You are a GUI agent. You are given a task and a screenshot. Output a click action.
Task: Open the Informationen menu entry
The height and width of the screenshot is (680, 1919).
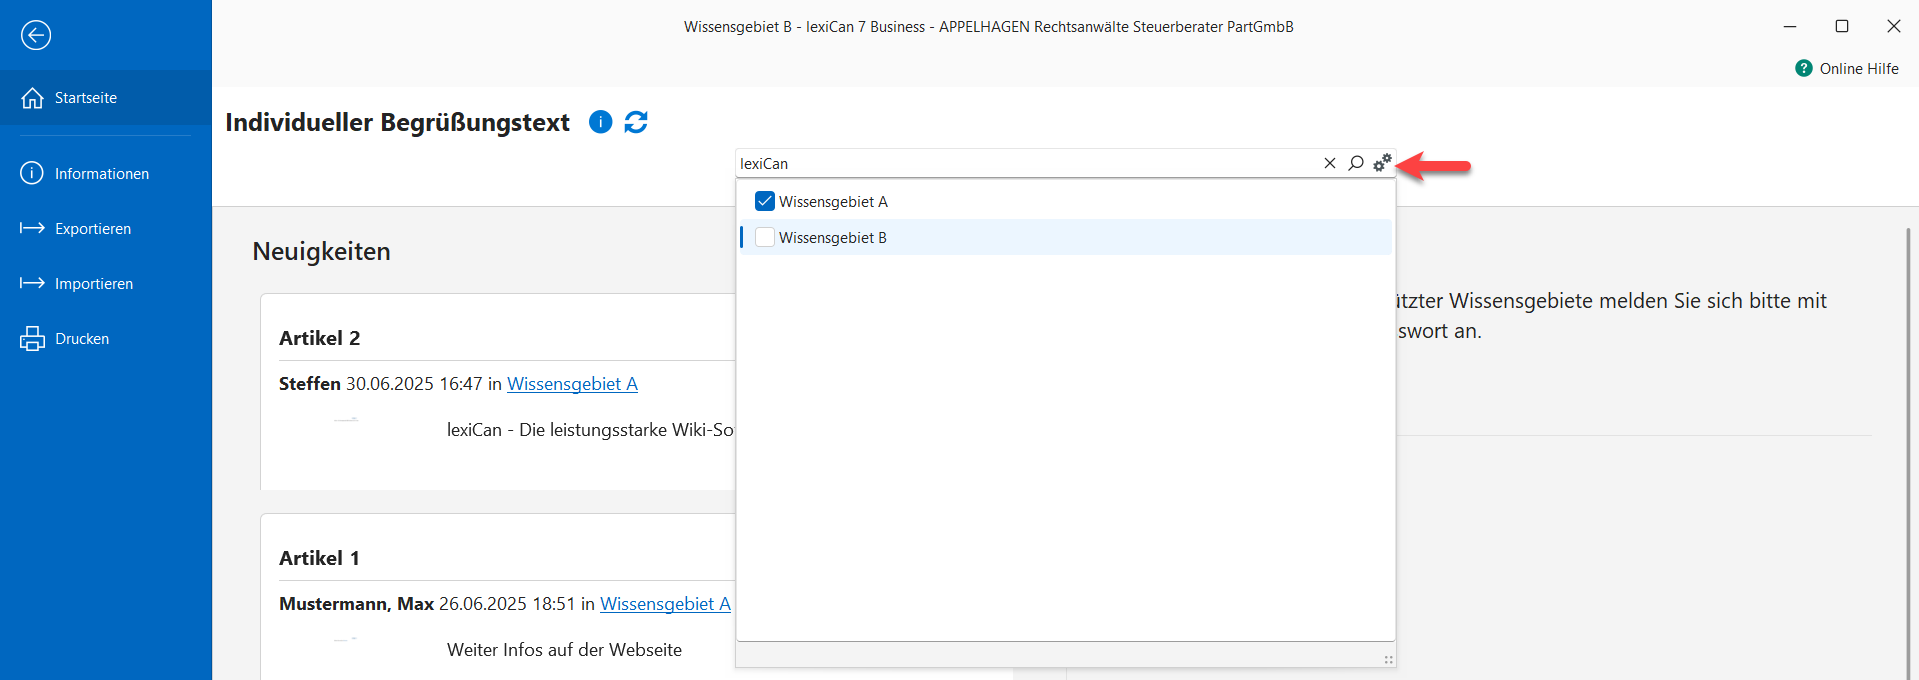coord(101,174)
